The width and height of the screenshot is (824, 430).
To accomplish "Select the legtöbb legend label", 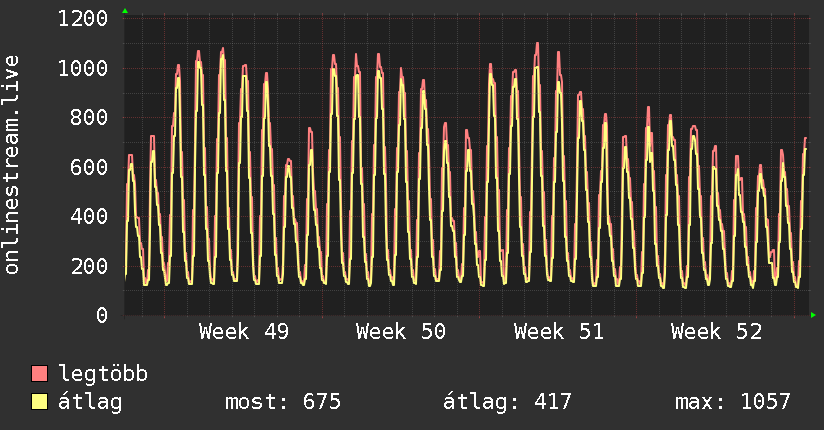I will coord(103,374).
